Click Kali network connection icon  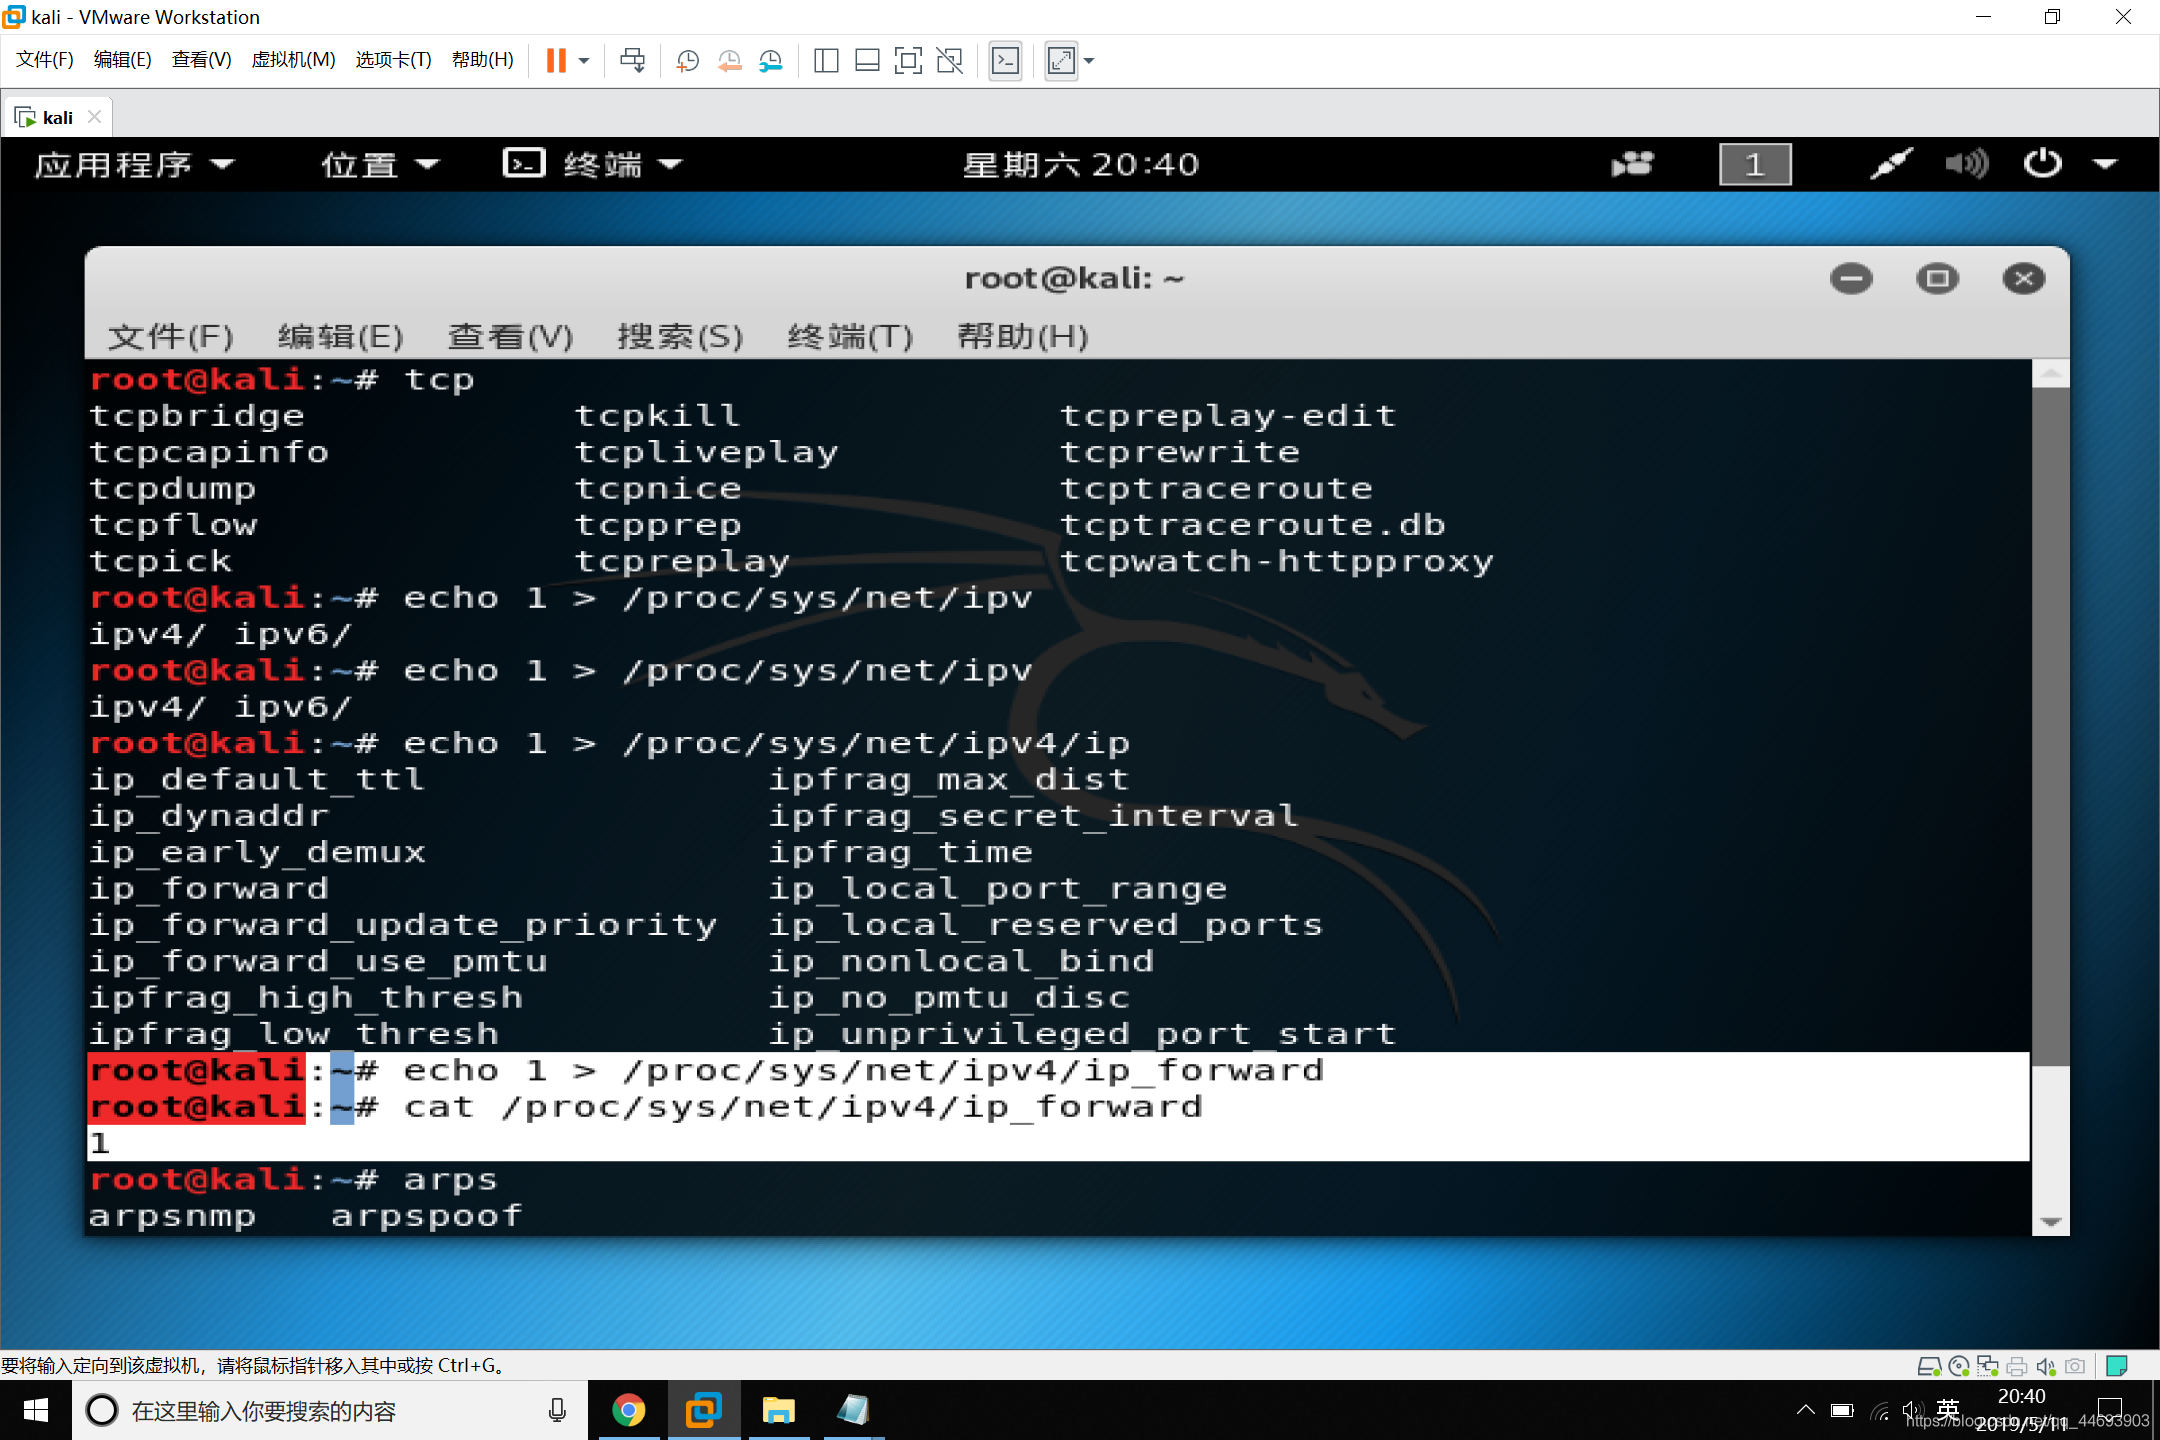tap(1890, 164)
